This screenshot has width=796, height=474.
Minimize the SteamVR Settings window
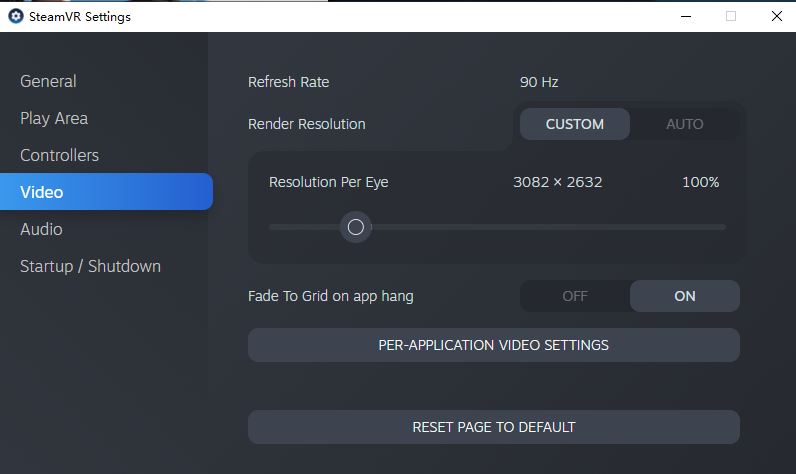click(686, 16)
